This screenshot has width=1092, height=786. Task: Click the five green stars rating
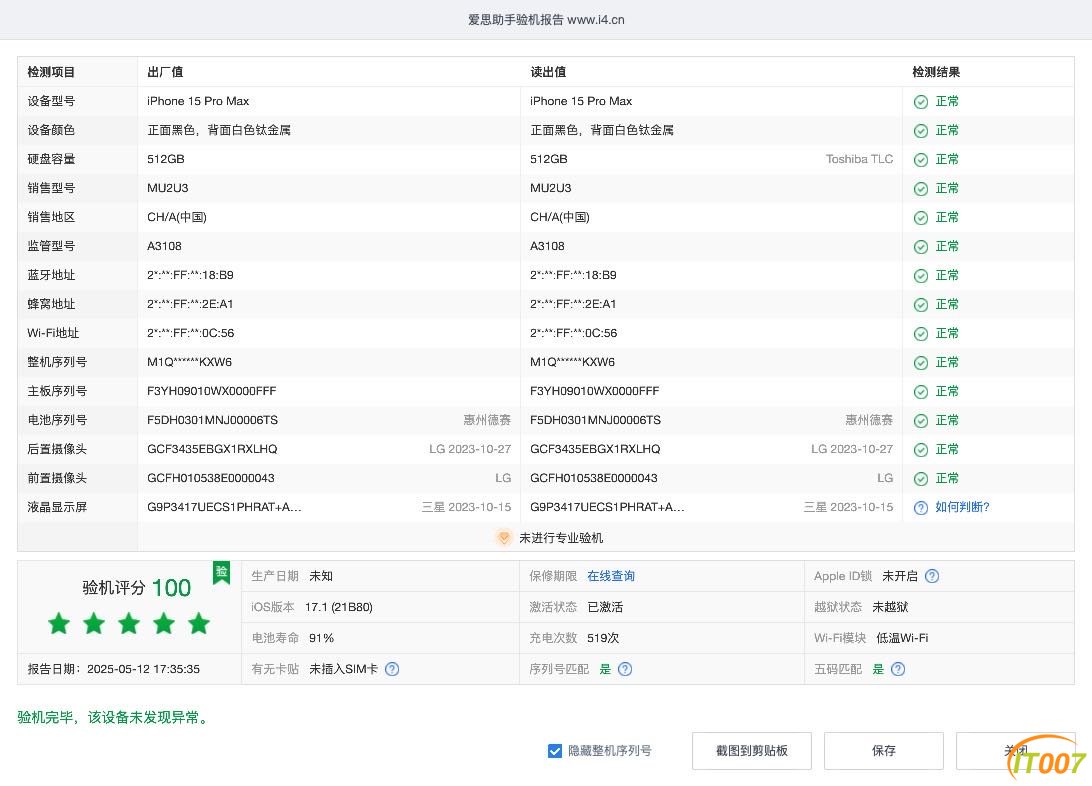point(129,623)
